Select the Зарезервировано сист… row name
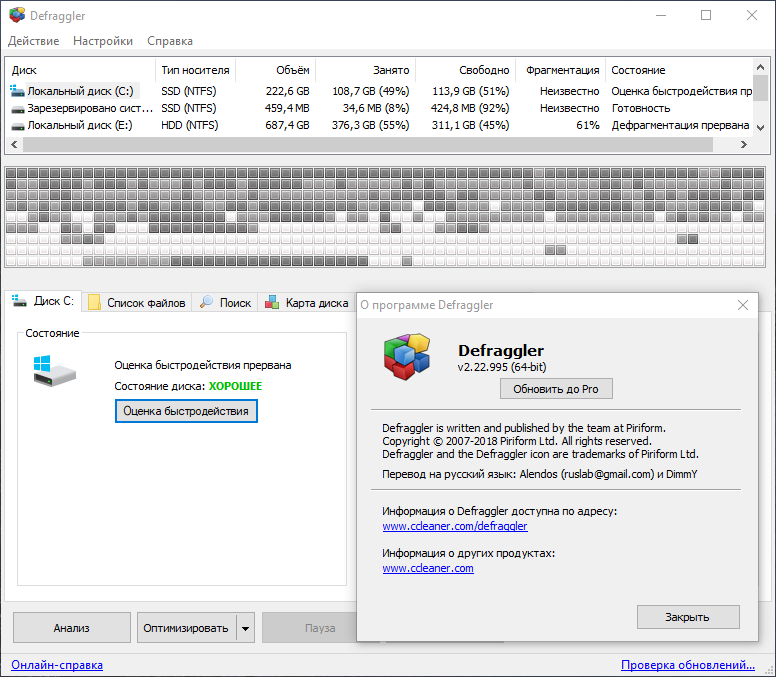This screenshot has width=776, height=677. tap(90, 108)
